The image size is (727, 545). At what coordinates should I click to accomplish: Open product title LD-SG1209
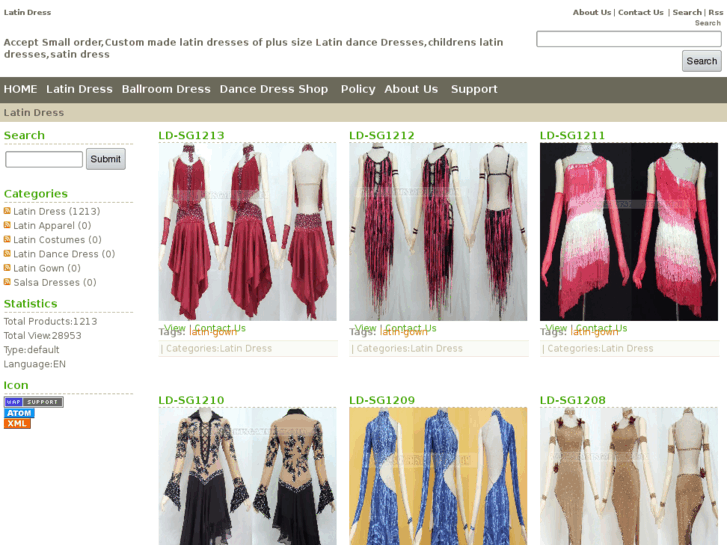tap(382, 400)
